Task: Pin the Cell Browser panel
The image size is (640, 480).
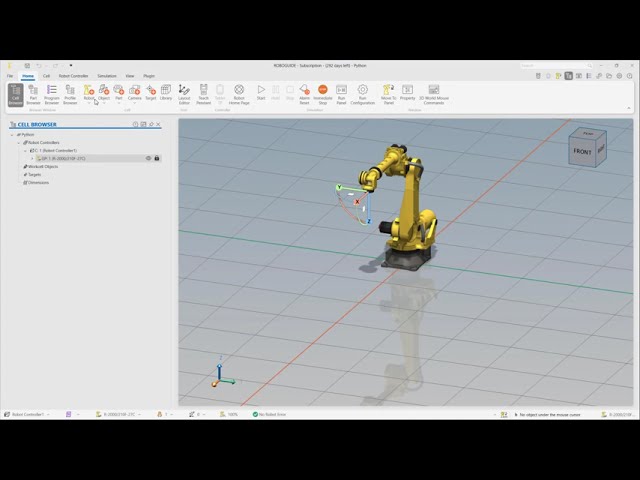Action: [151, 124]
